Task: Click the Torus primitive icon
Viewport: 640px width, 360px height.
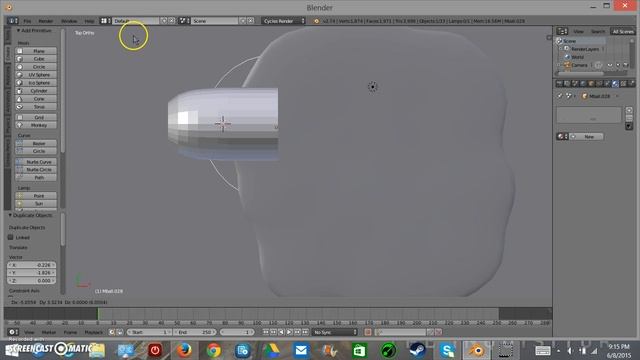Action: tap(19, 107)
